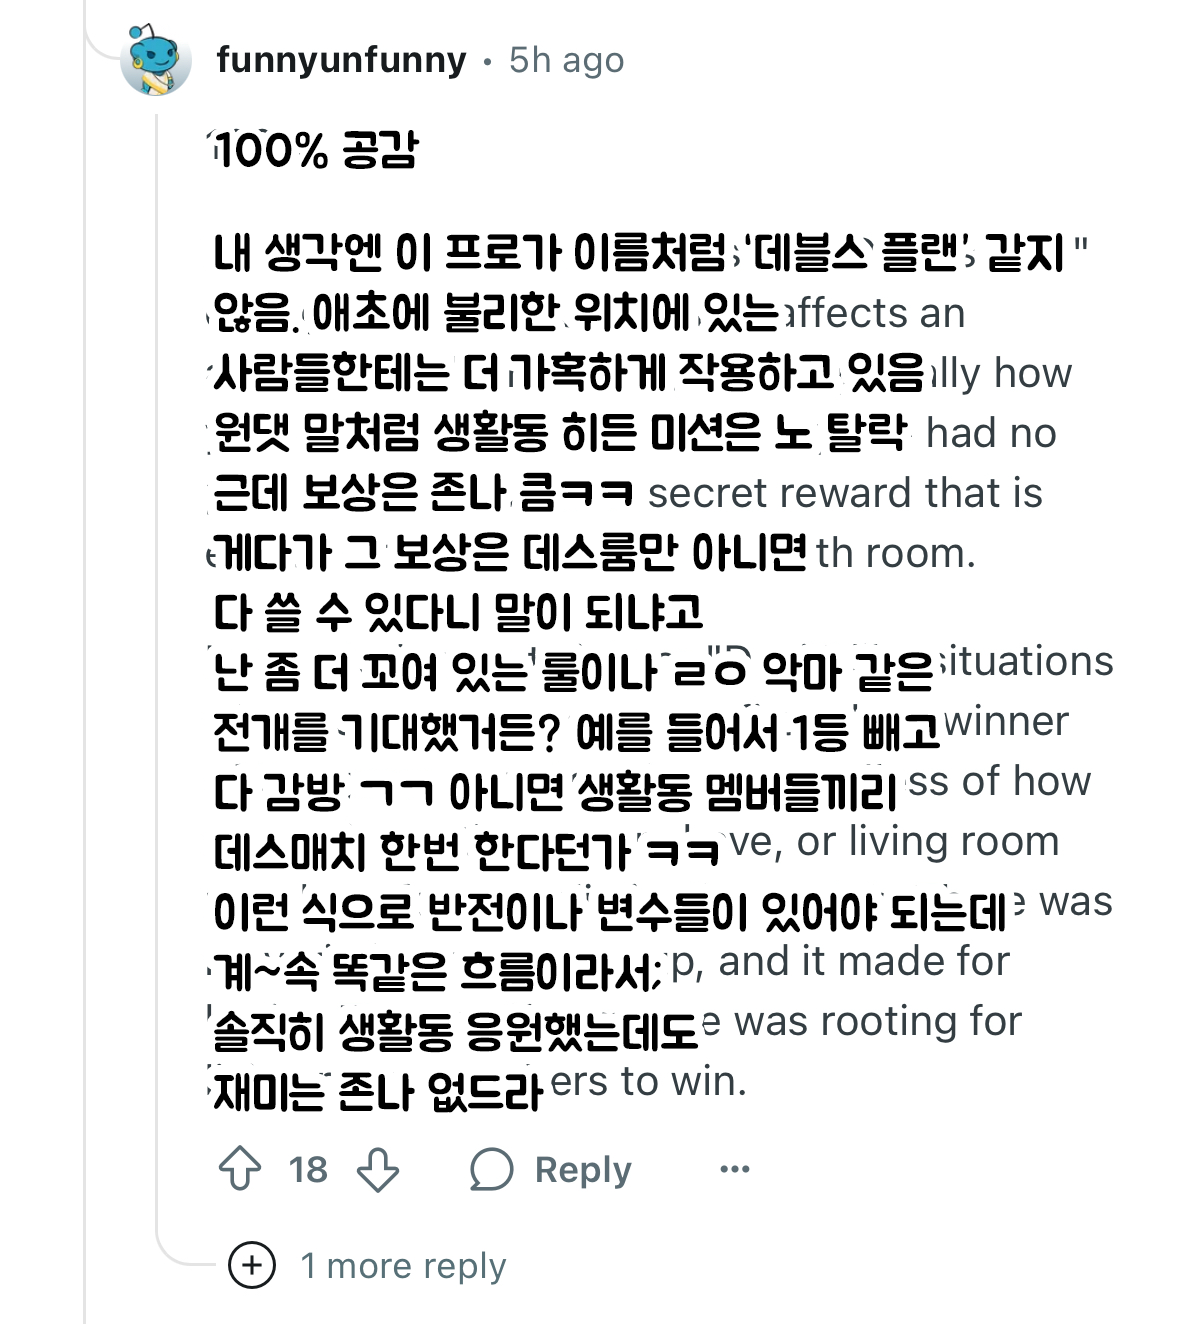
Task: Click the 5h ago timestamp
Action: point(562,60)
